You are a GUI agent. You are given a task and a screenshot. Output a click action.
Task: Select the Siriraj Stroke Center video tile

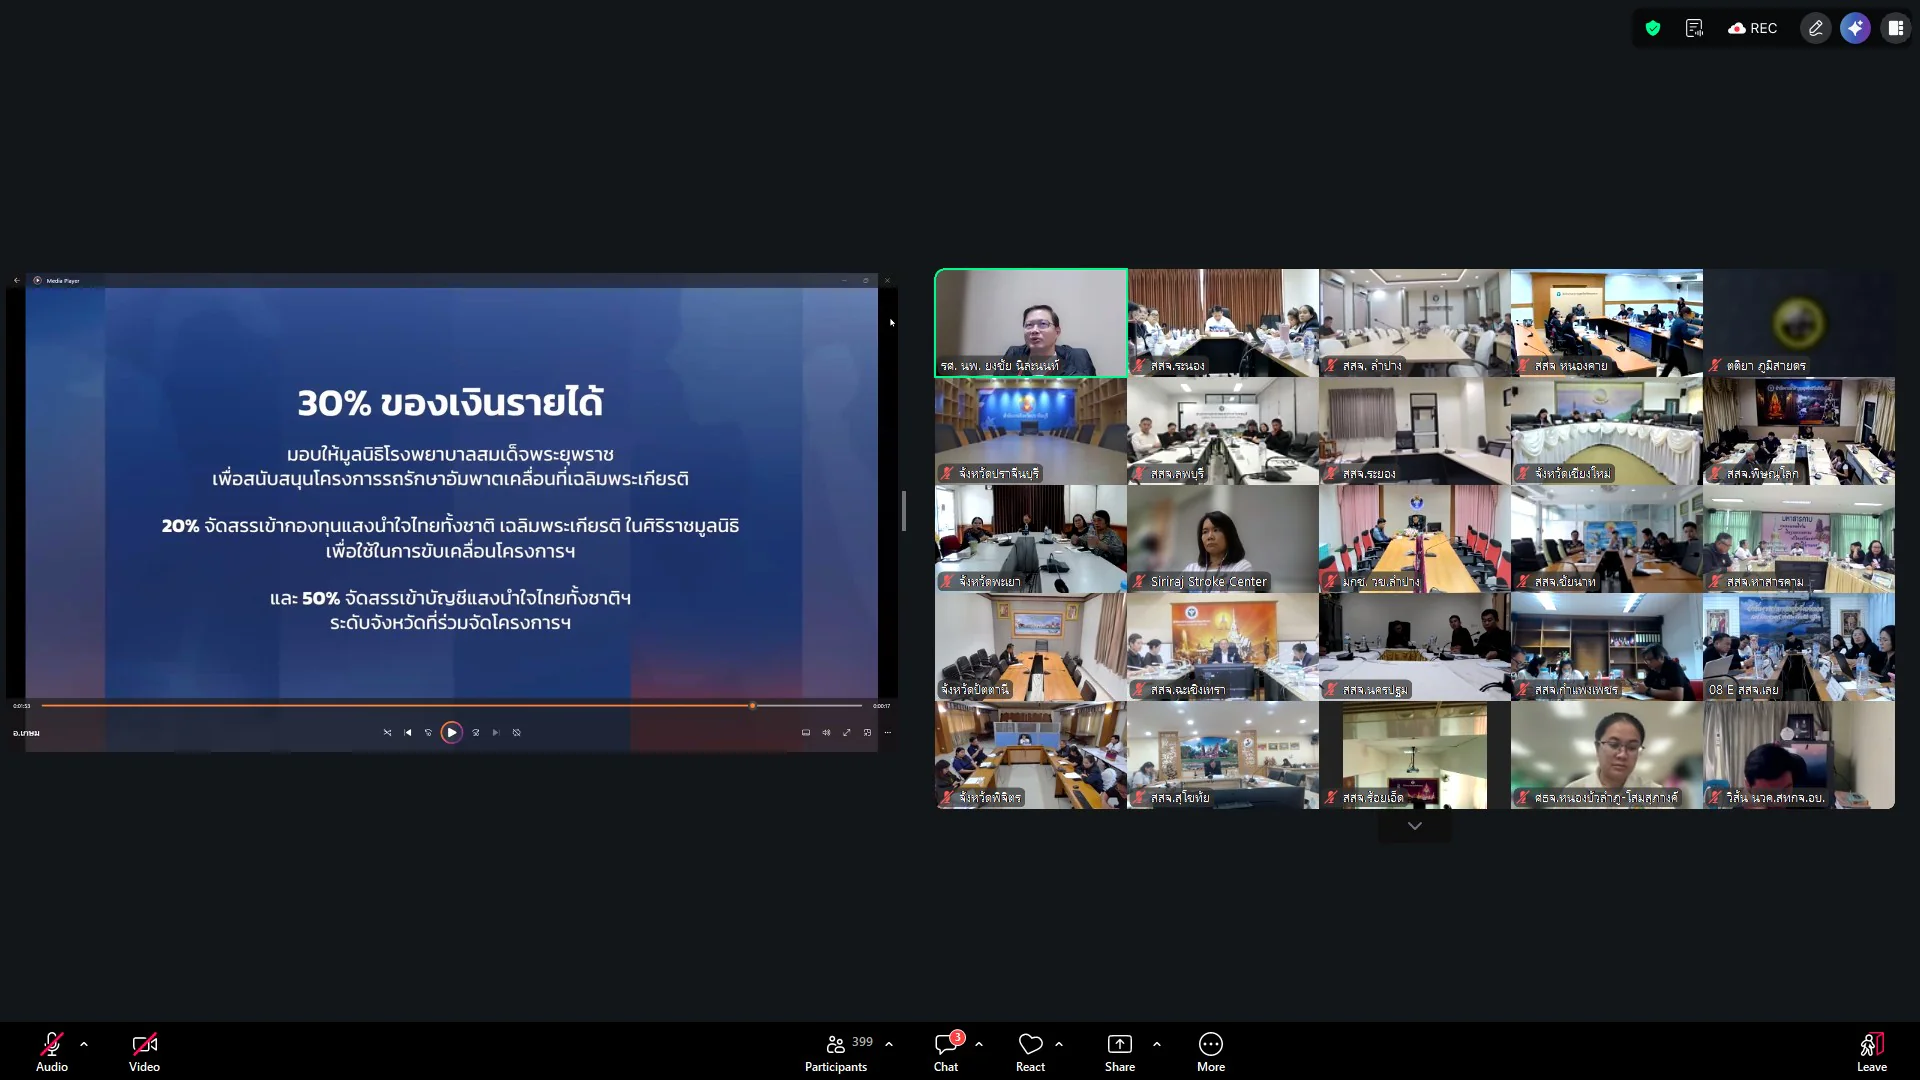1223,539
